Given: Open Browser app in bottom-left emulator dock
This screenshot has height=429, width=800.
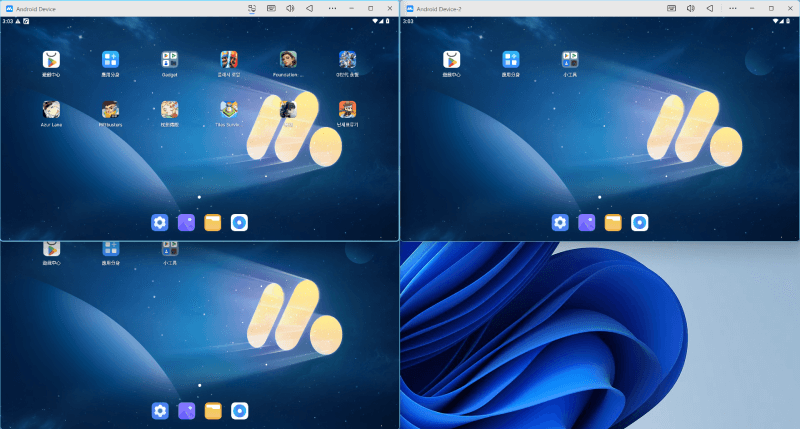Looking at the screenshot, I should coord(240,411).
